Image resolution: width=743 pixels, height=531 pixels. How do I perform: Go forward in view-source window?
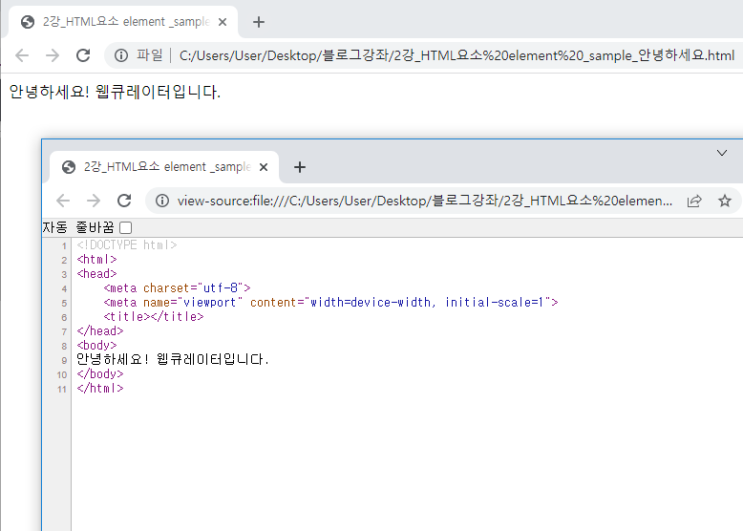[x=93, y=201]
